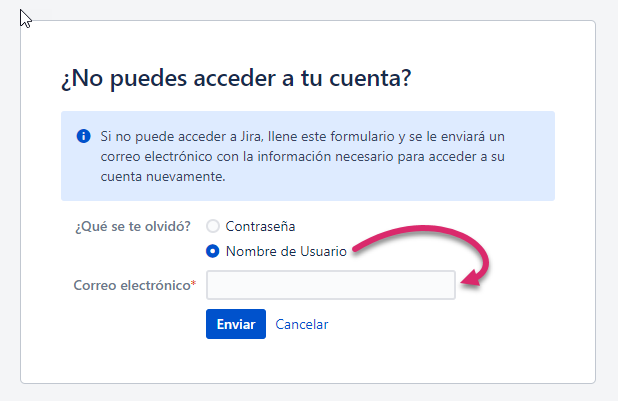Screen dimensions: 618x401
Task: Click the ¿Qué se te olvidó? label
Action: click(x=133, y=226)
